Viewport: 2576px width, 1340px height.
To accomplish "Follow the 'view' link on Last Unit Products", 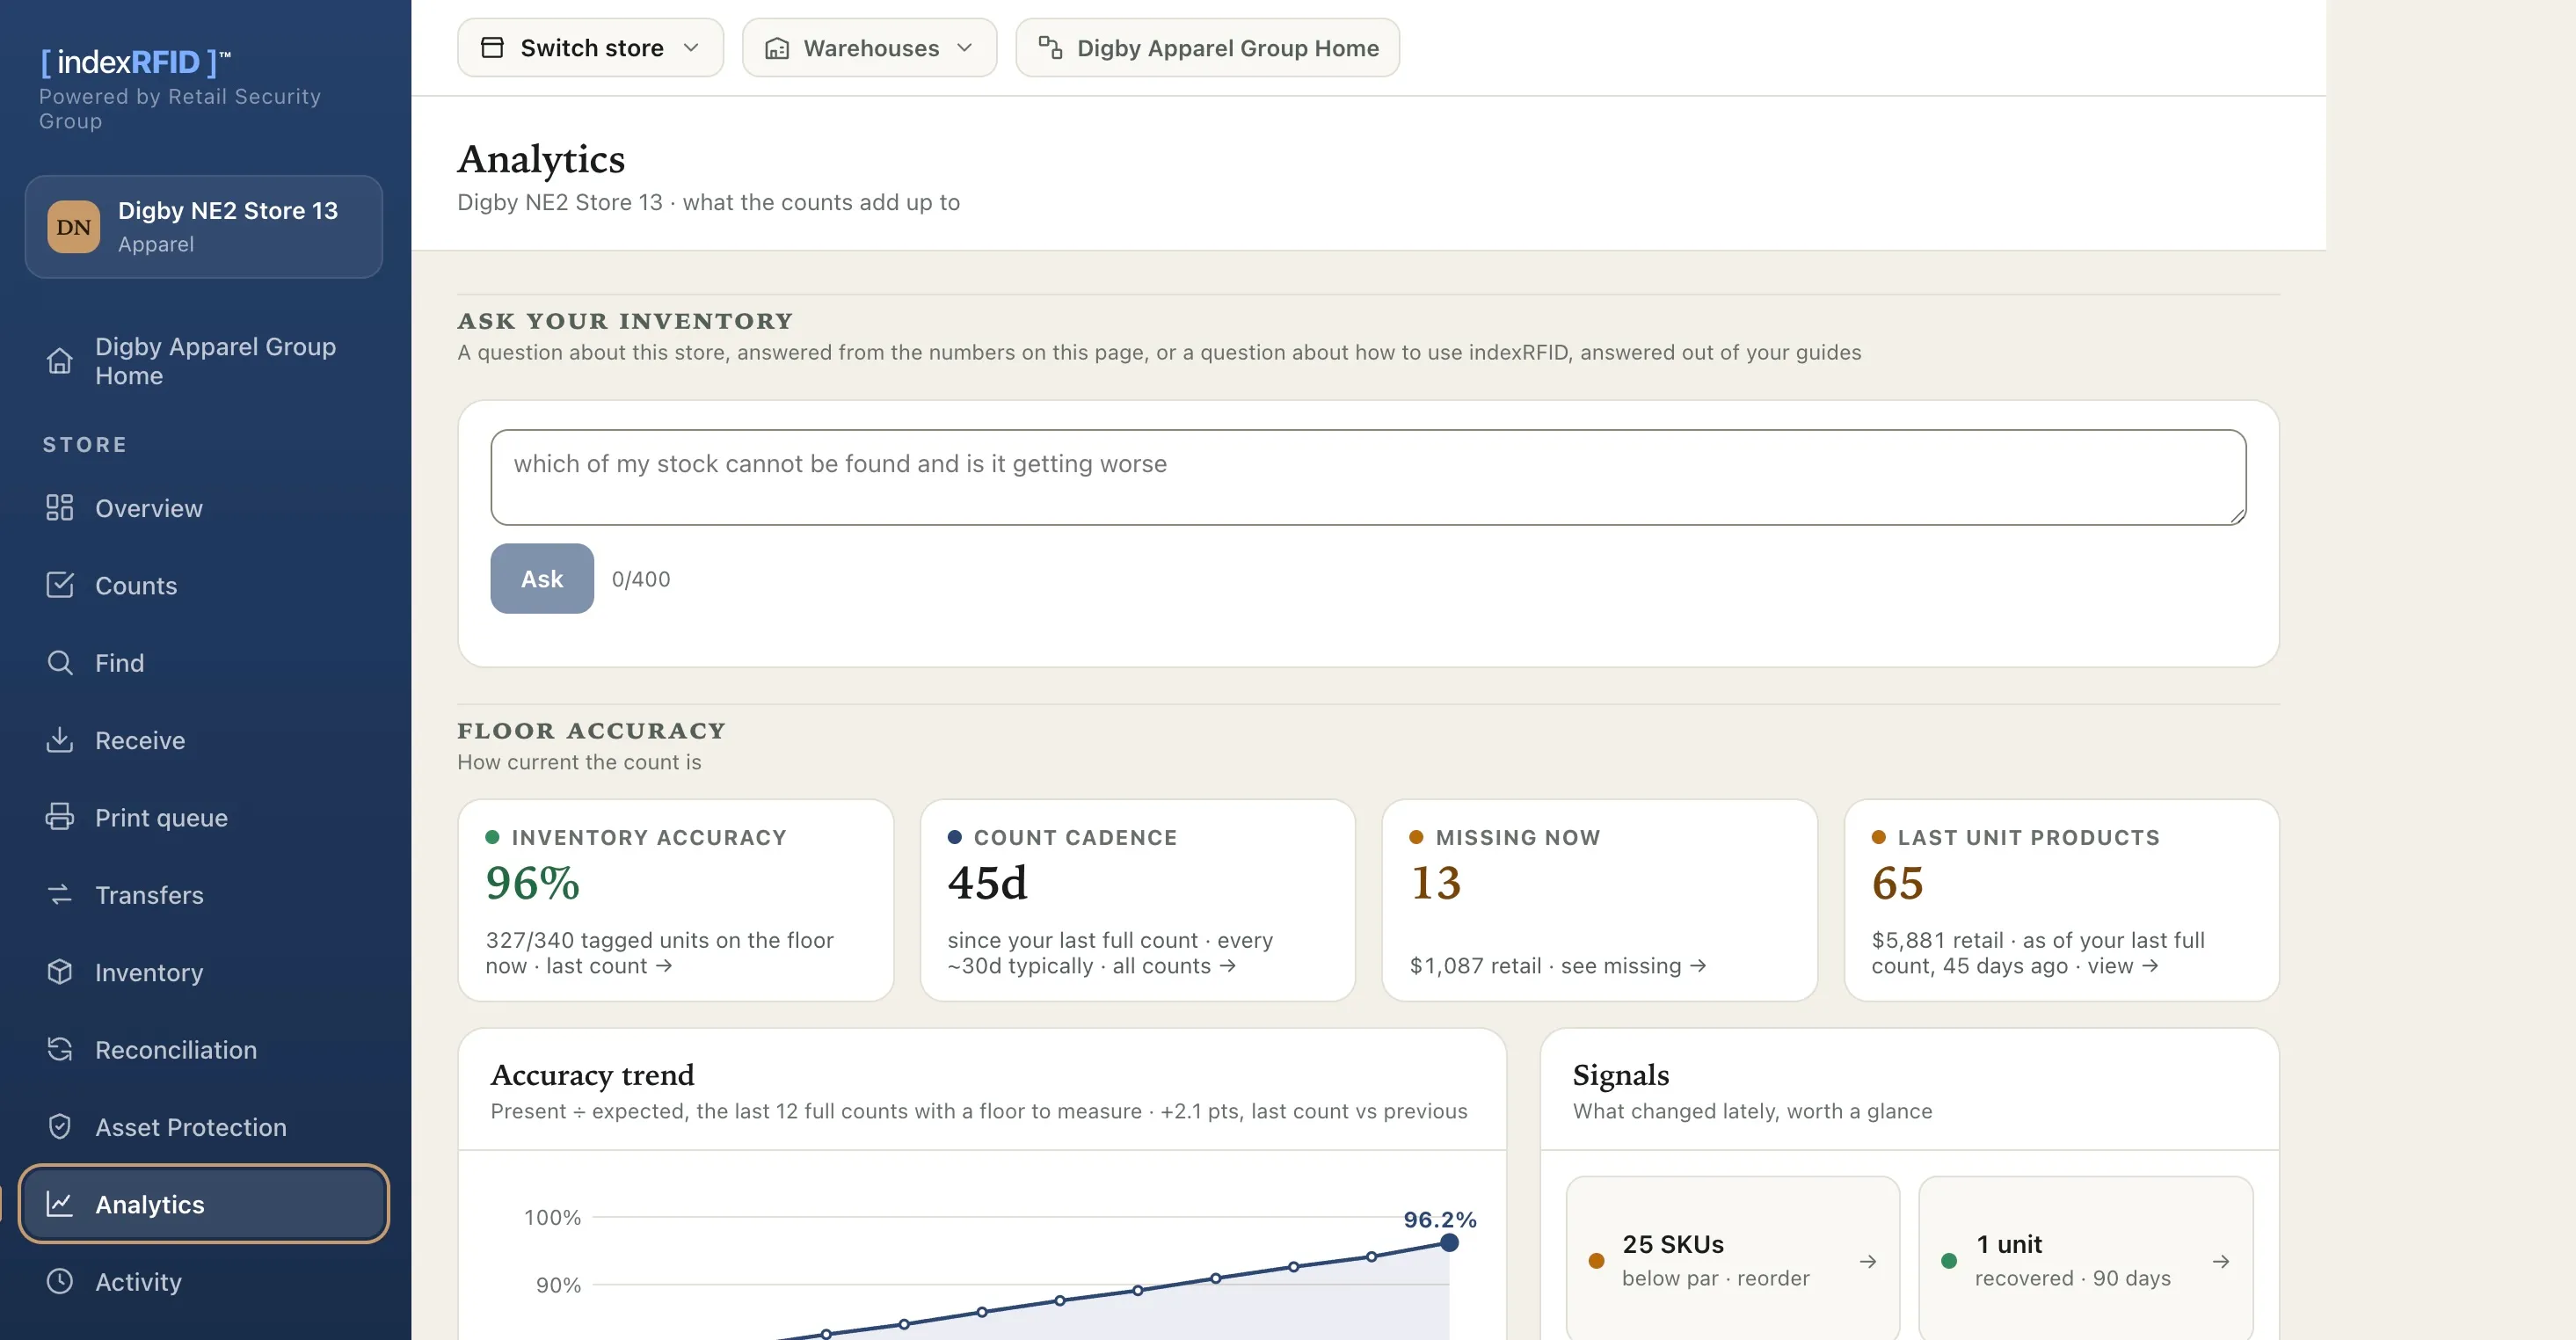I will pyautogui.click(x=2123, y=966).
